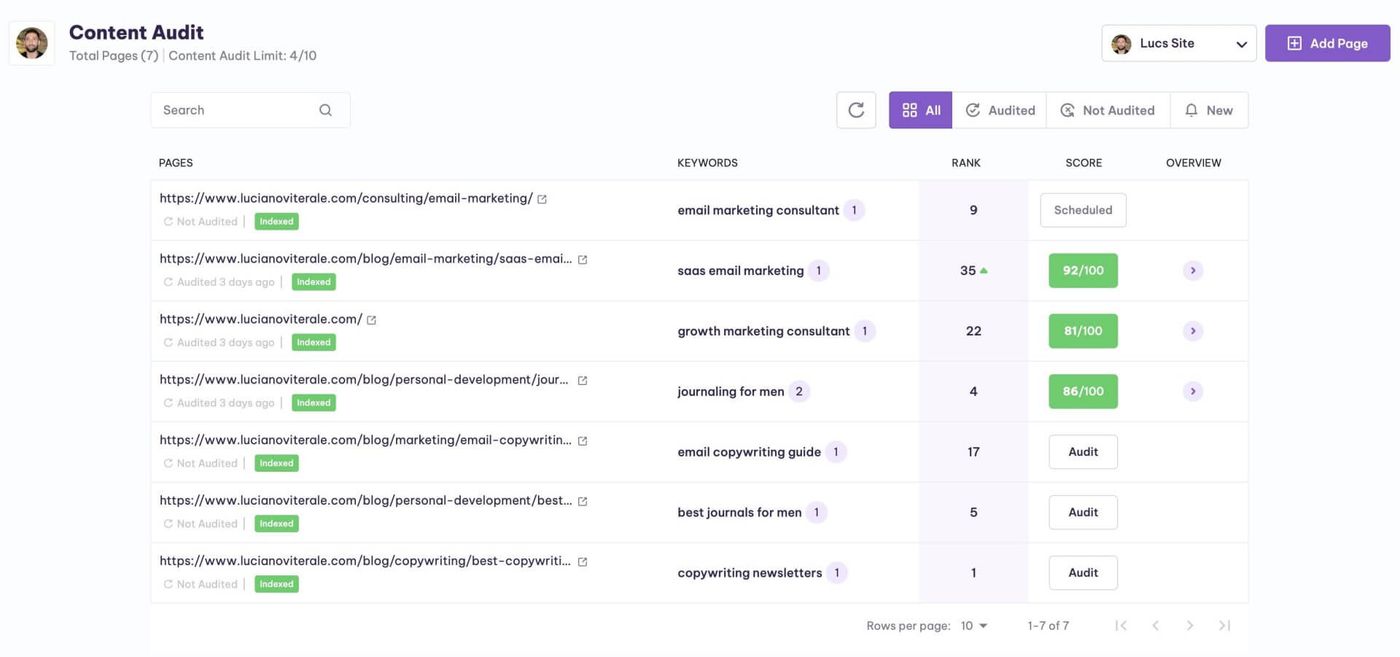Switch to the Not Audited filter tab
Screen dimensions: 1400x657
[1108, 110]
